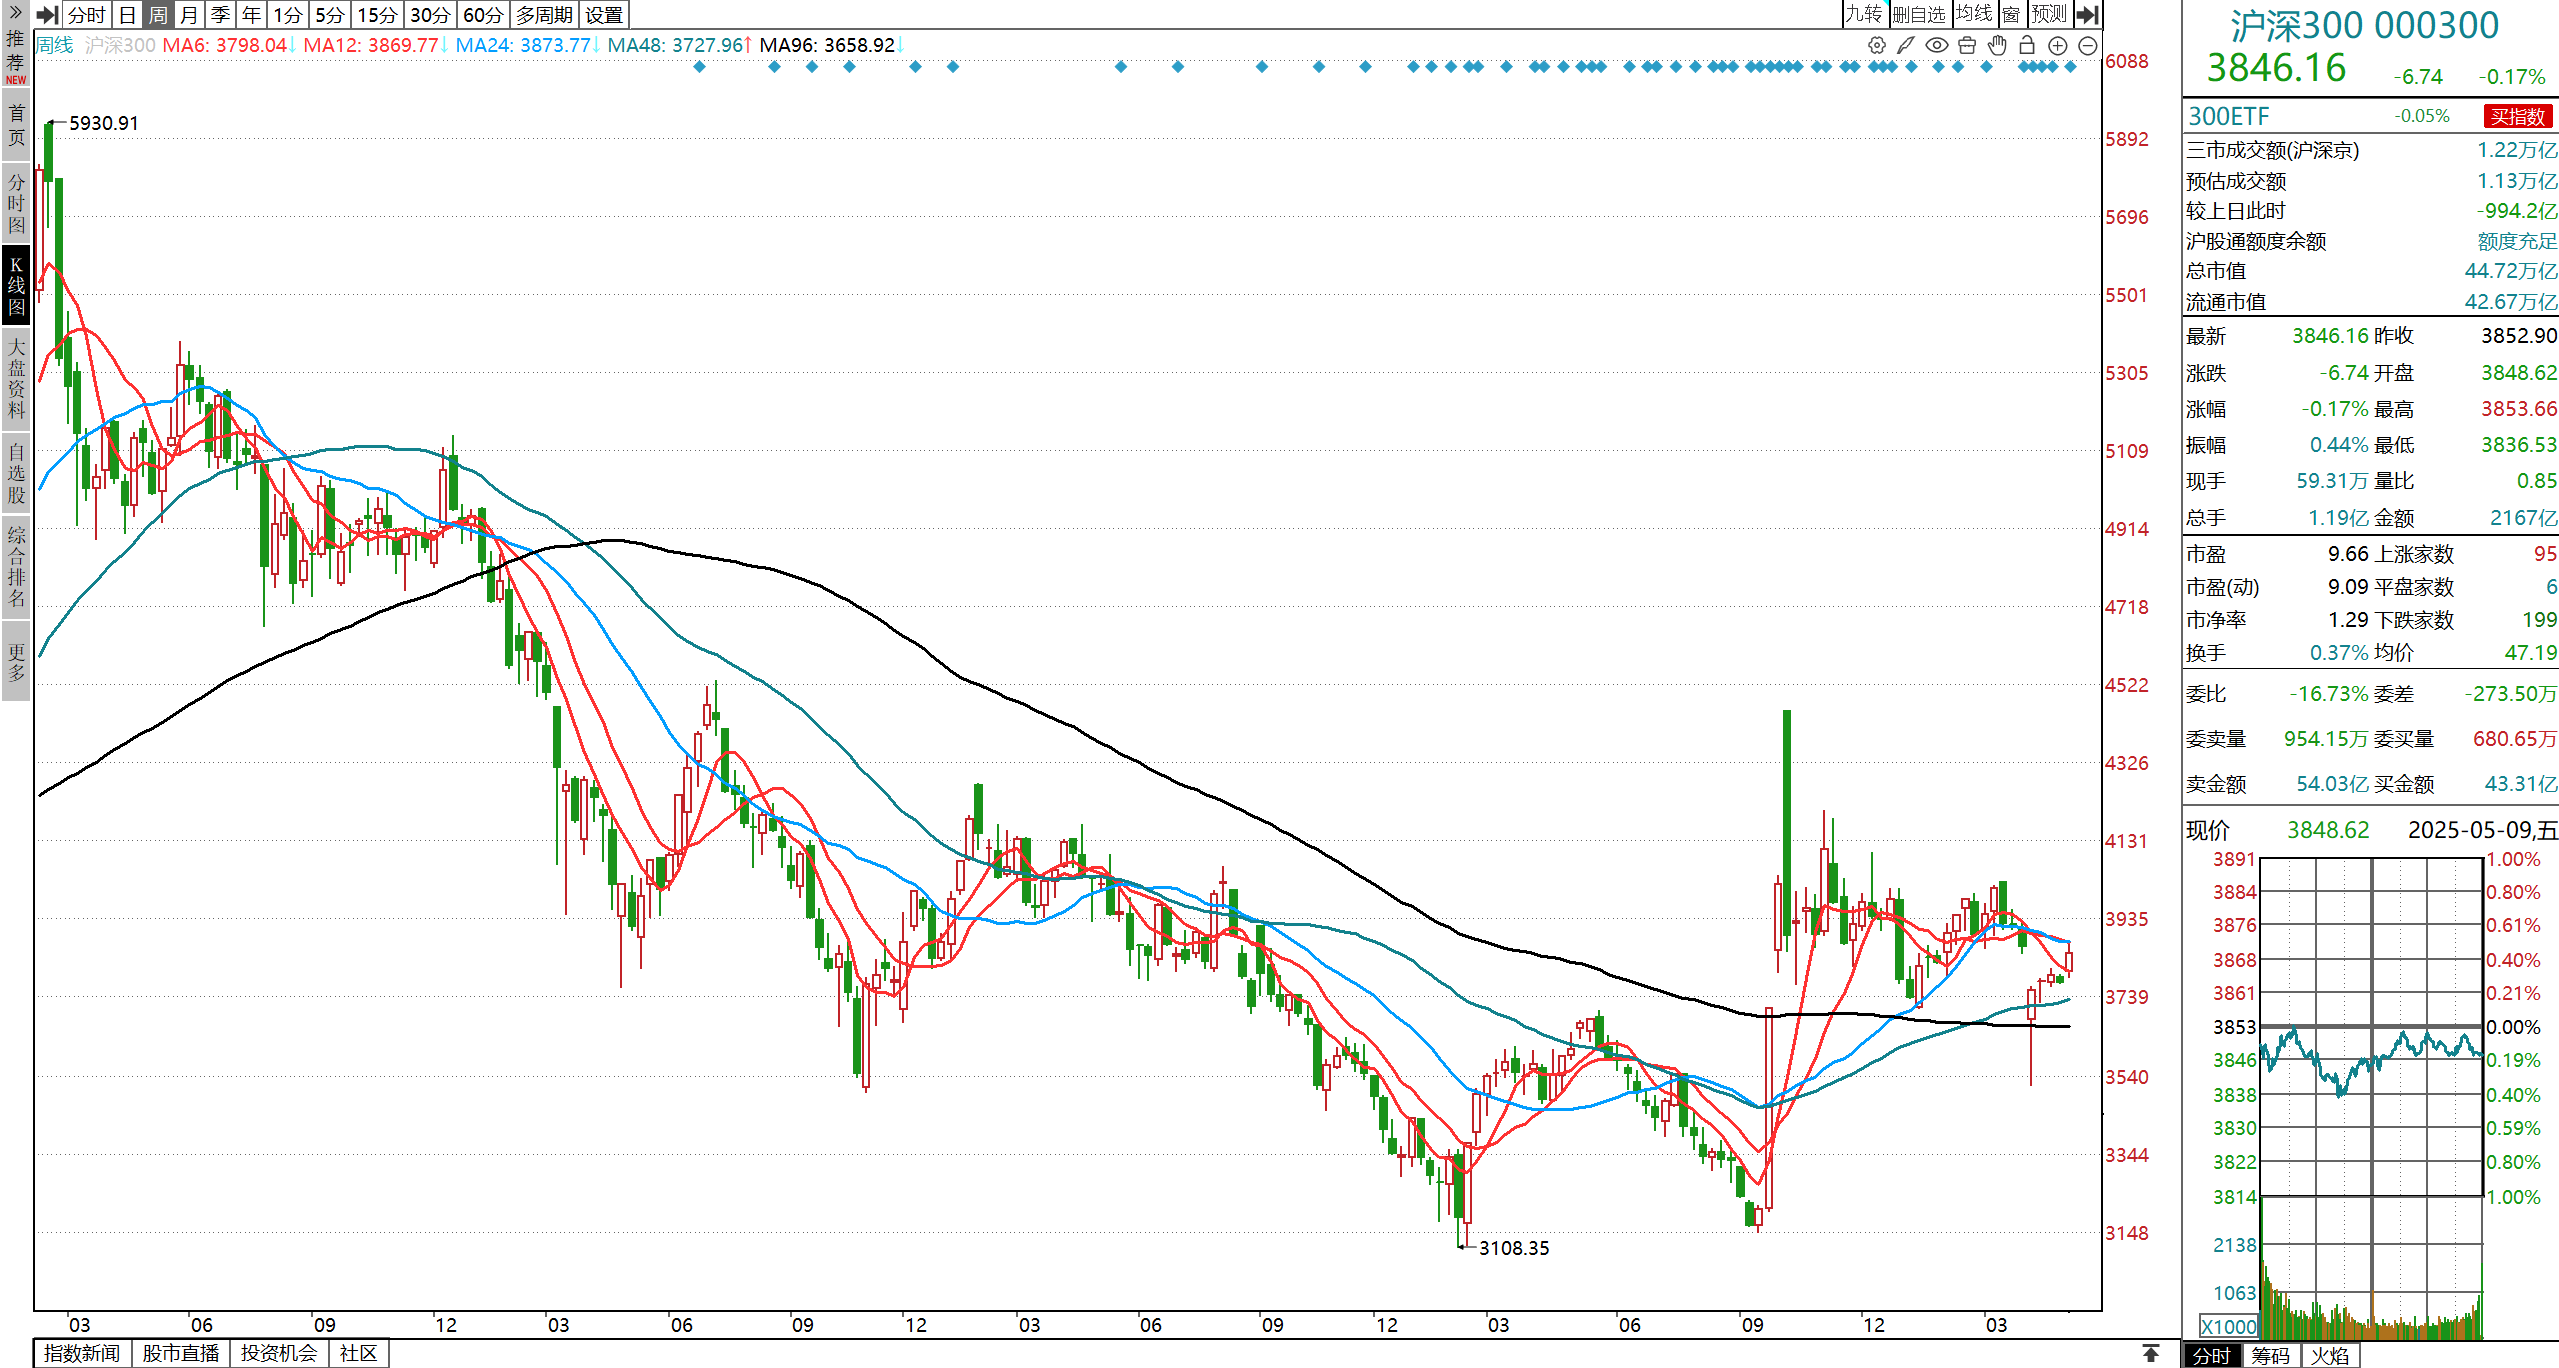Open 投资机会 bottom tab
Viewport: 2559px width, 1368px height.
coord(278,1353)
